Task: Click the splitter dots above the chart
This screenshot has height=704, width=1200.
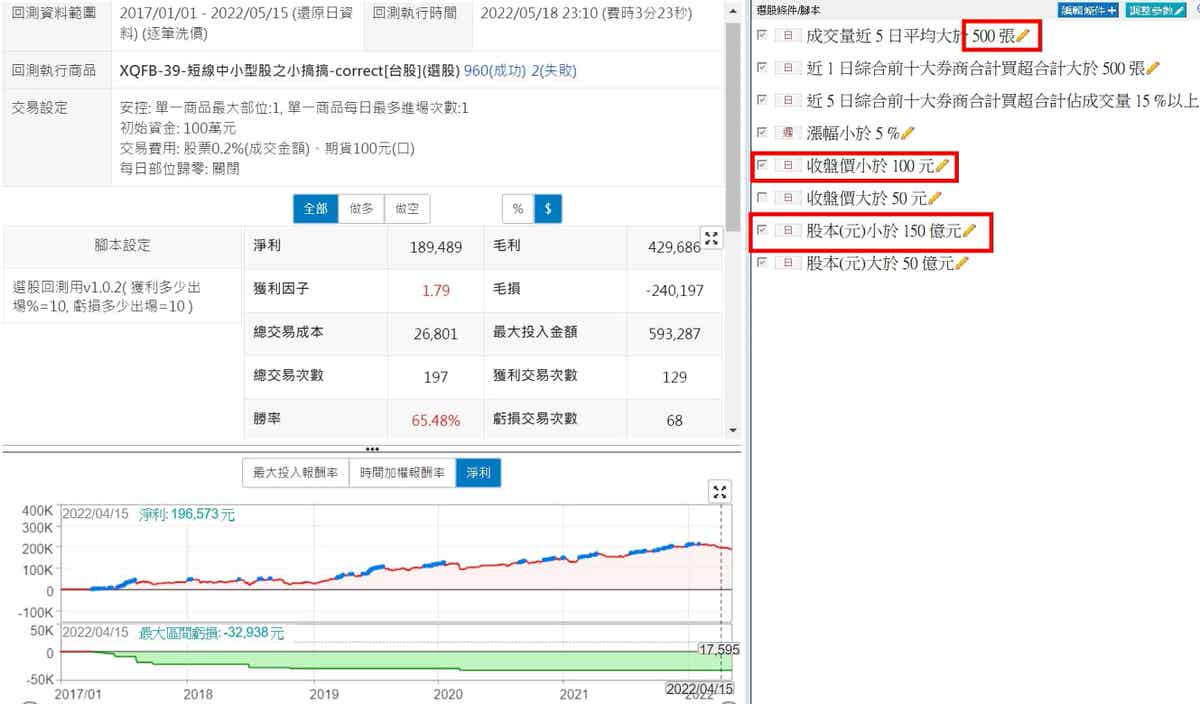Action: coord(372,449)
